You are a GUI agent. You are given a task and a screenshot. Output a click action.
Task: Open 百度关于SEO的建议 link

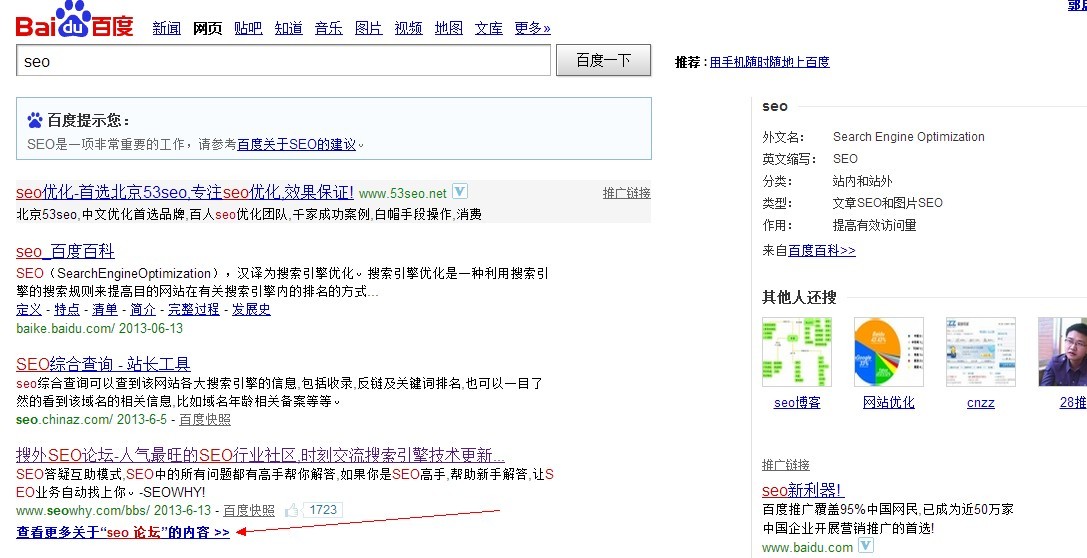[296, 144]
